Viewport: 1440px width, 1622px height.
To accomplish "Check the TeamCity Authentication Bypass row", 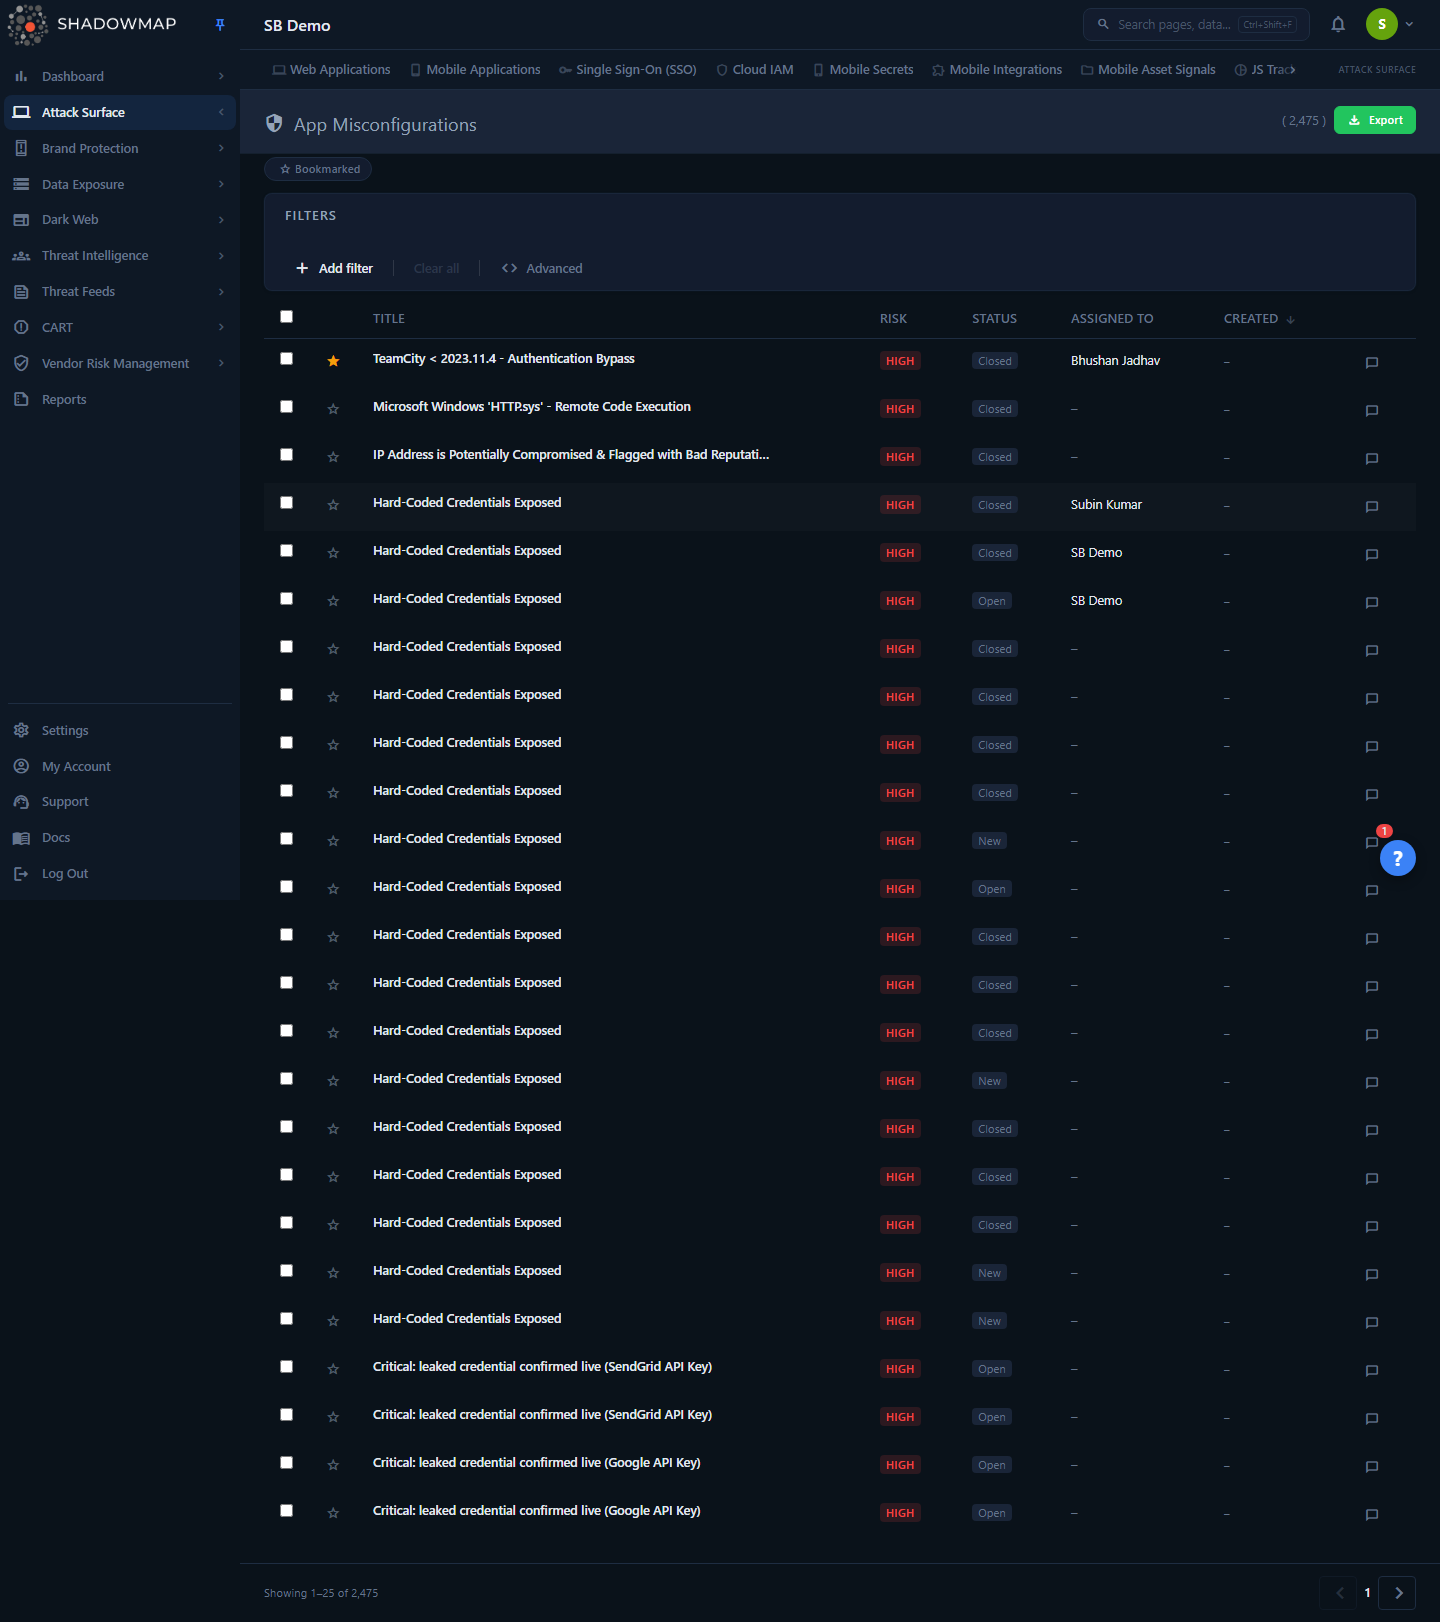I will [287, 359].
